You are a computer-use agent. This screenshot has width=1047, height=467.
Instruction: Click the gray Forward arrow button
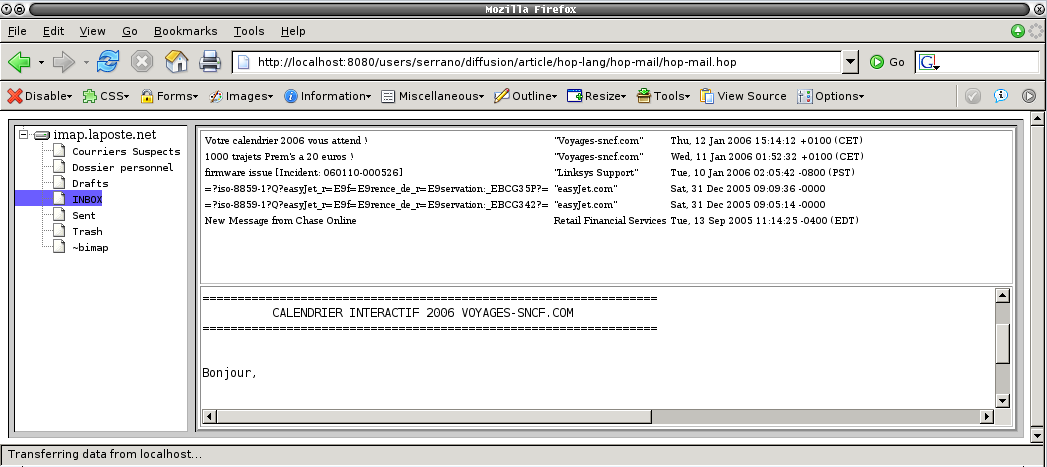pos(63,62)
